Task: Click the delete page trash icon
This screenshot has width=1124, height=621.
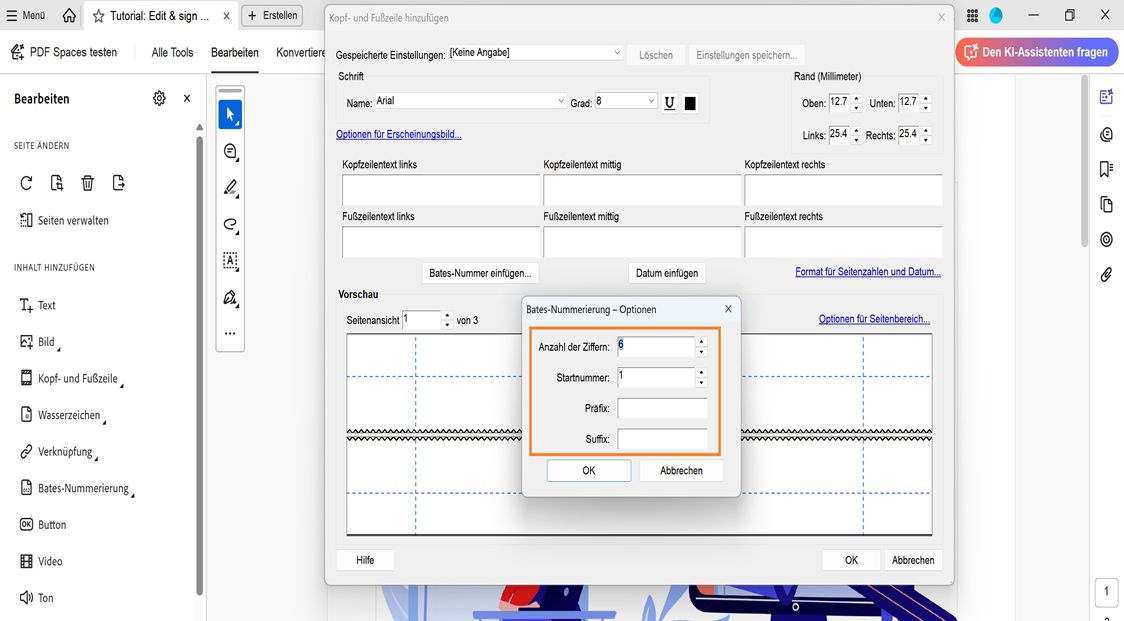Action: 87,183
